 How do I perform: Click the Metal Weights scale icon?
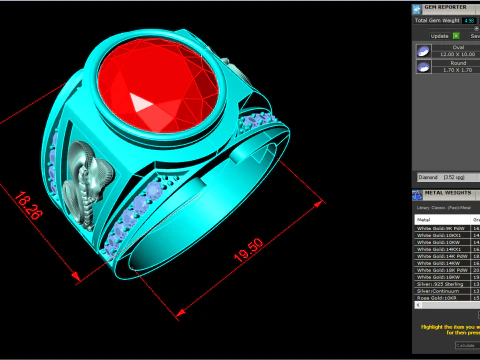tap(417, 195)
